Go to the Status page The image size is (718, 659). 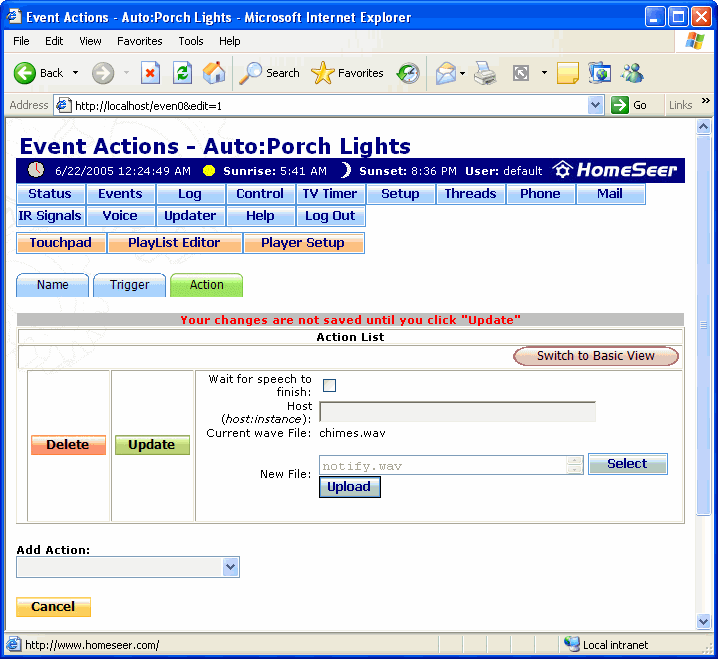click(x=50, y=194)
